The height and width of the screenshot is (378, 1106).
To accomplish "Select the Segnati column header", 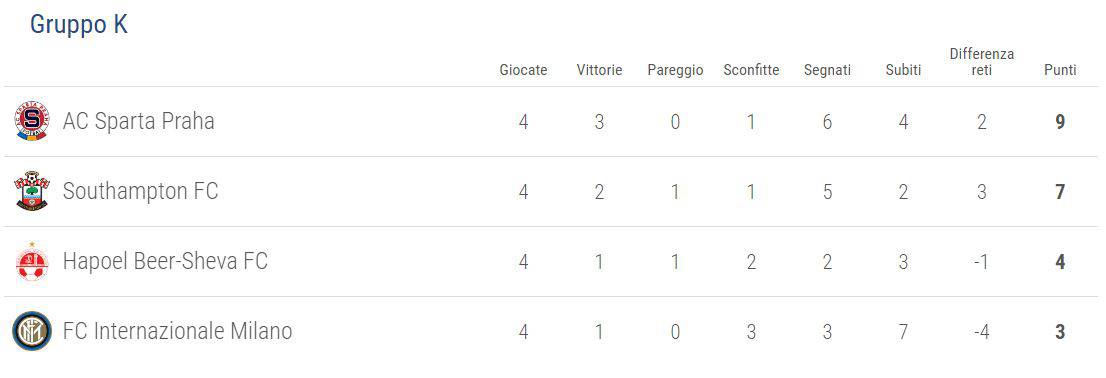I will (827, 71).
